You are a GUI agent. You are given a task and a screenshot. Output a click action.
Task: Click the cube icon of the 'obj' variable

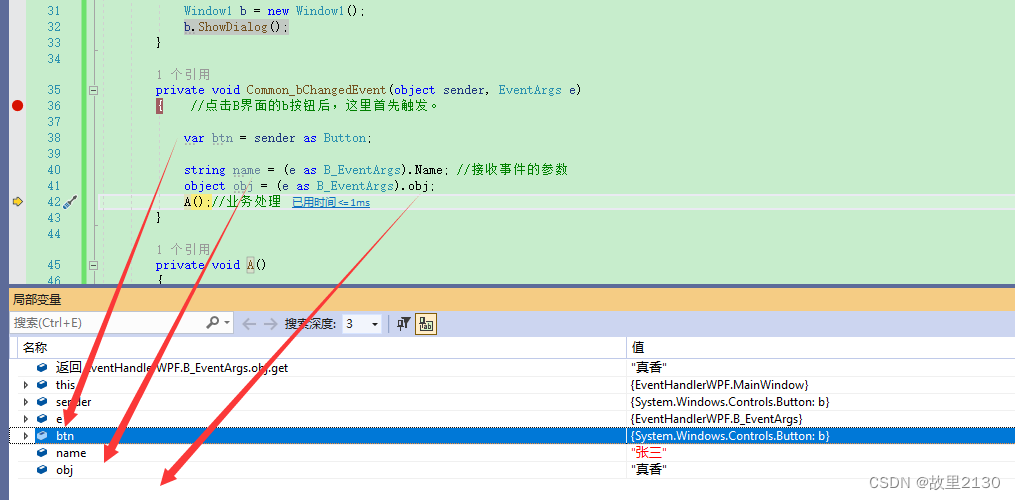click(x=42, y=470)
